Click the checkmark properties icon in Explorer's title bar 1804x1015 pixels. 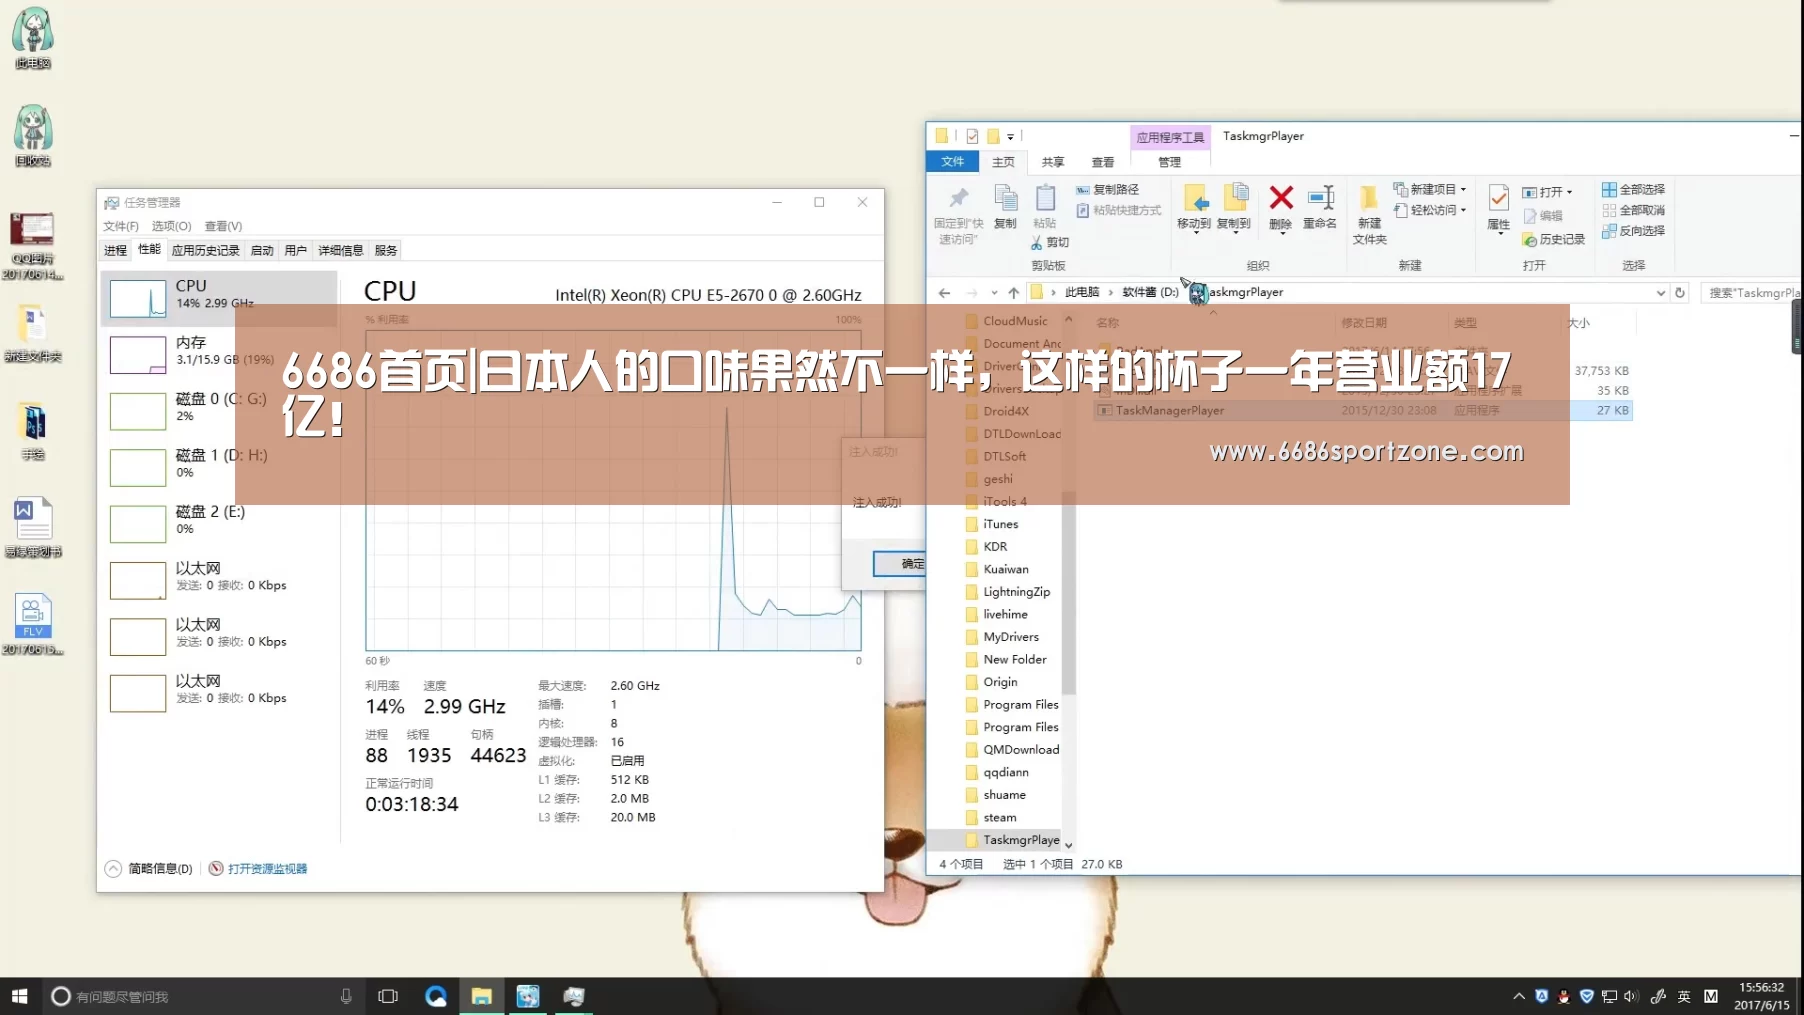coord(972,136)
